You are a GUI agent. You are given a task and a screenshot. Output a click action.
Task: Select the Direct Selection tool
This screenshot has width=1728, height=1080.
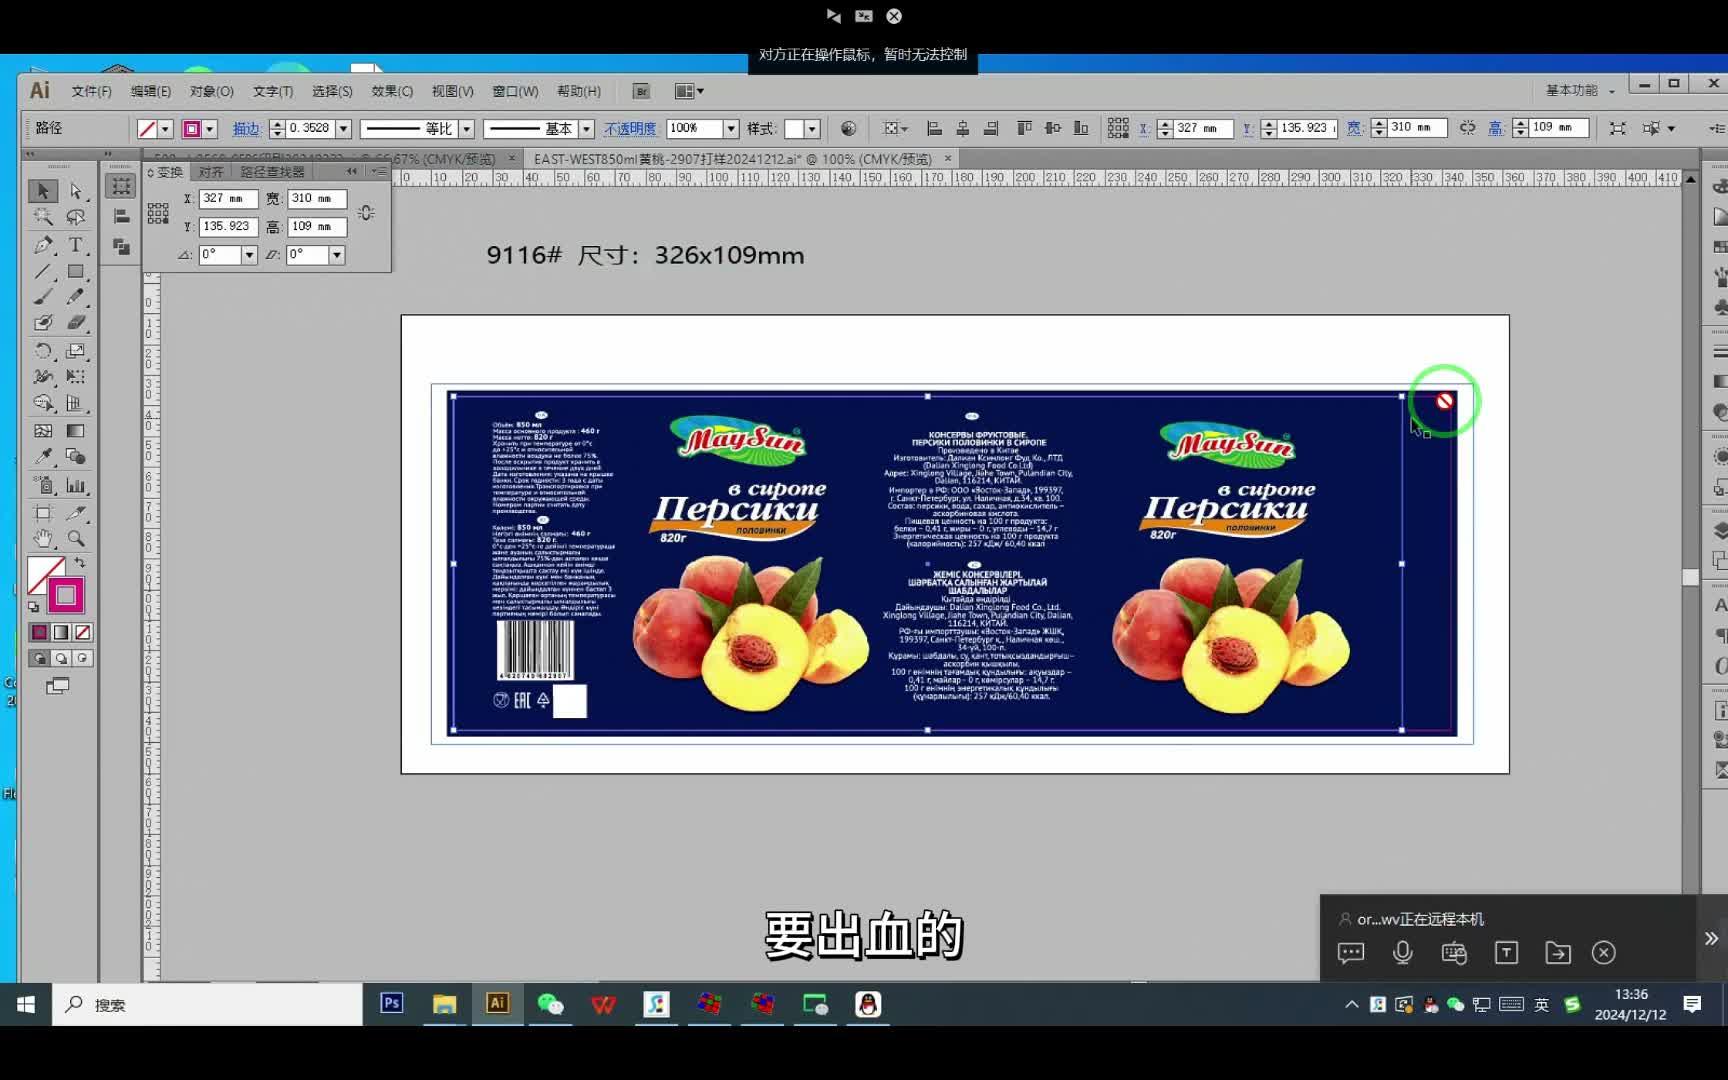coord(76,191)
